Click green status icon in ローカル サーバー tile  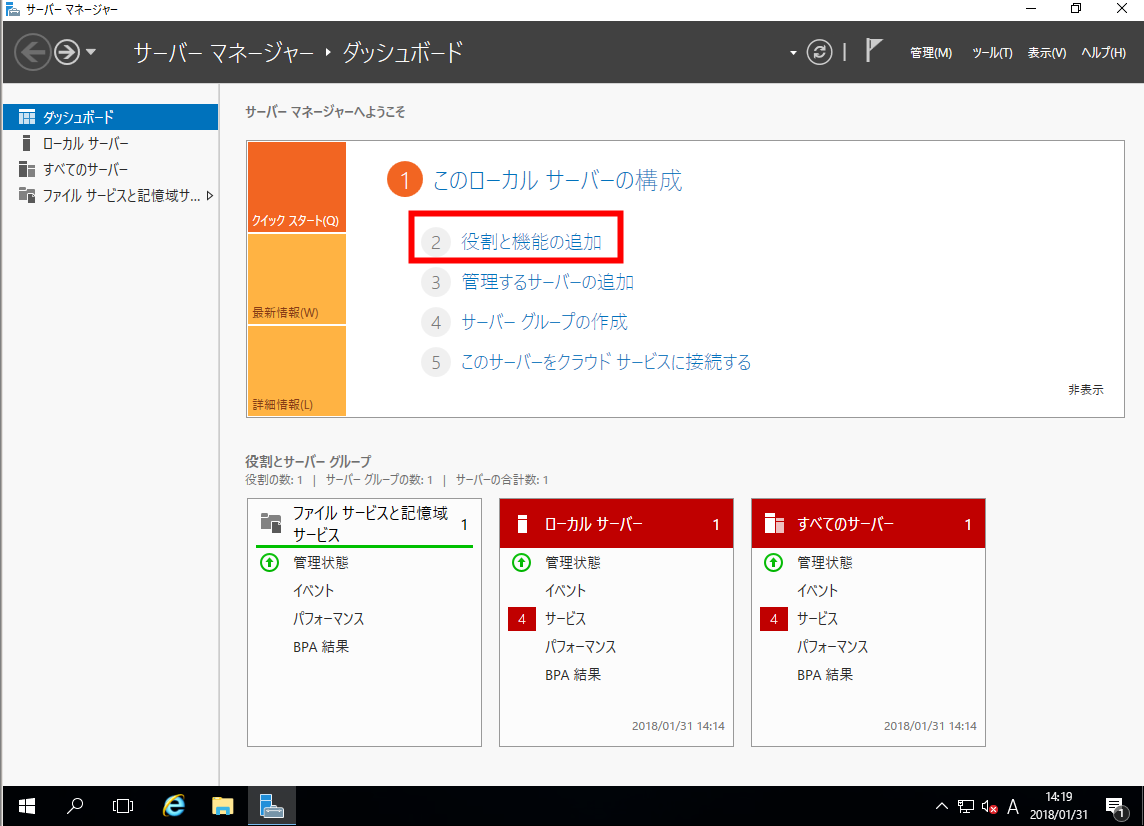[521, 563]
